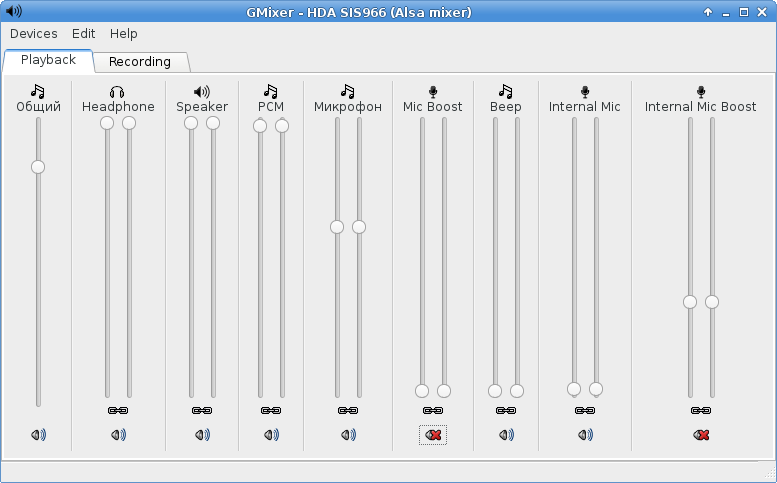
Task: Mute the Микрофон channel
Action: (348, 435)
